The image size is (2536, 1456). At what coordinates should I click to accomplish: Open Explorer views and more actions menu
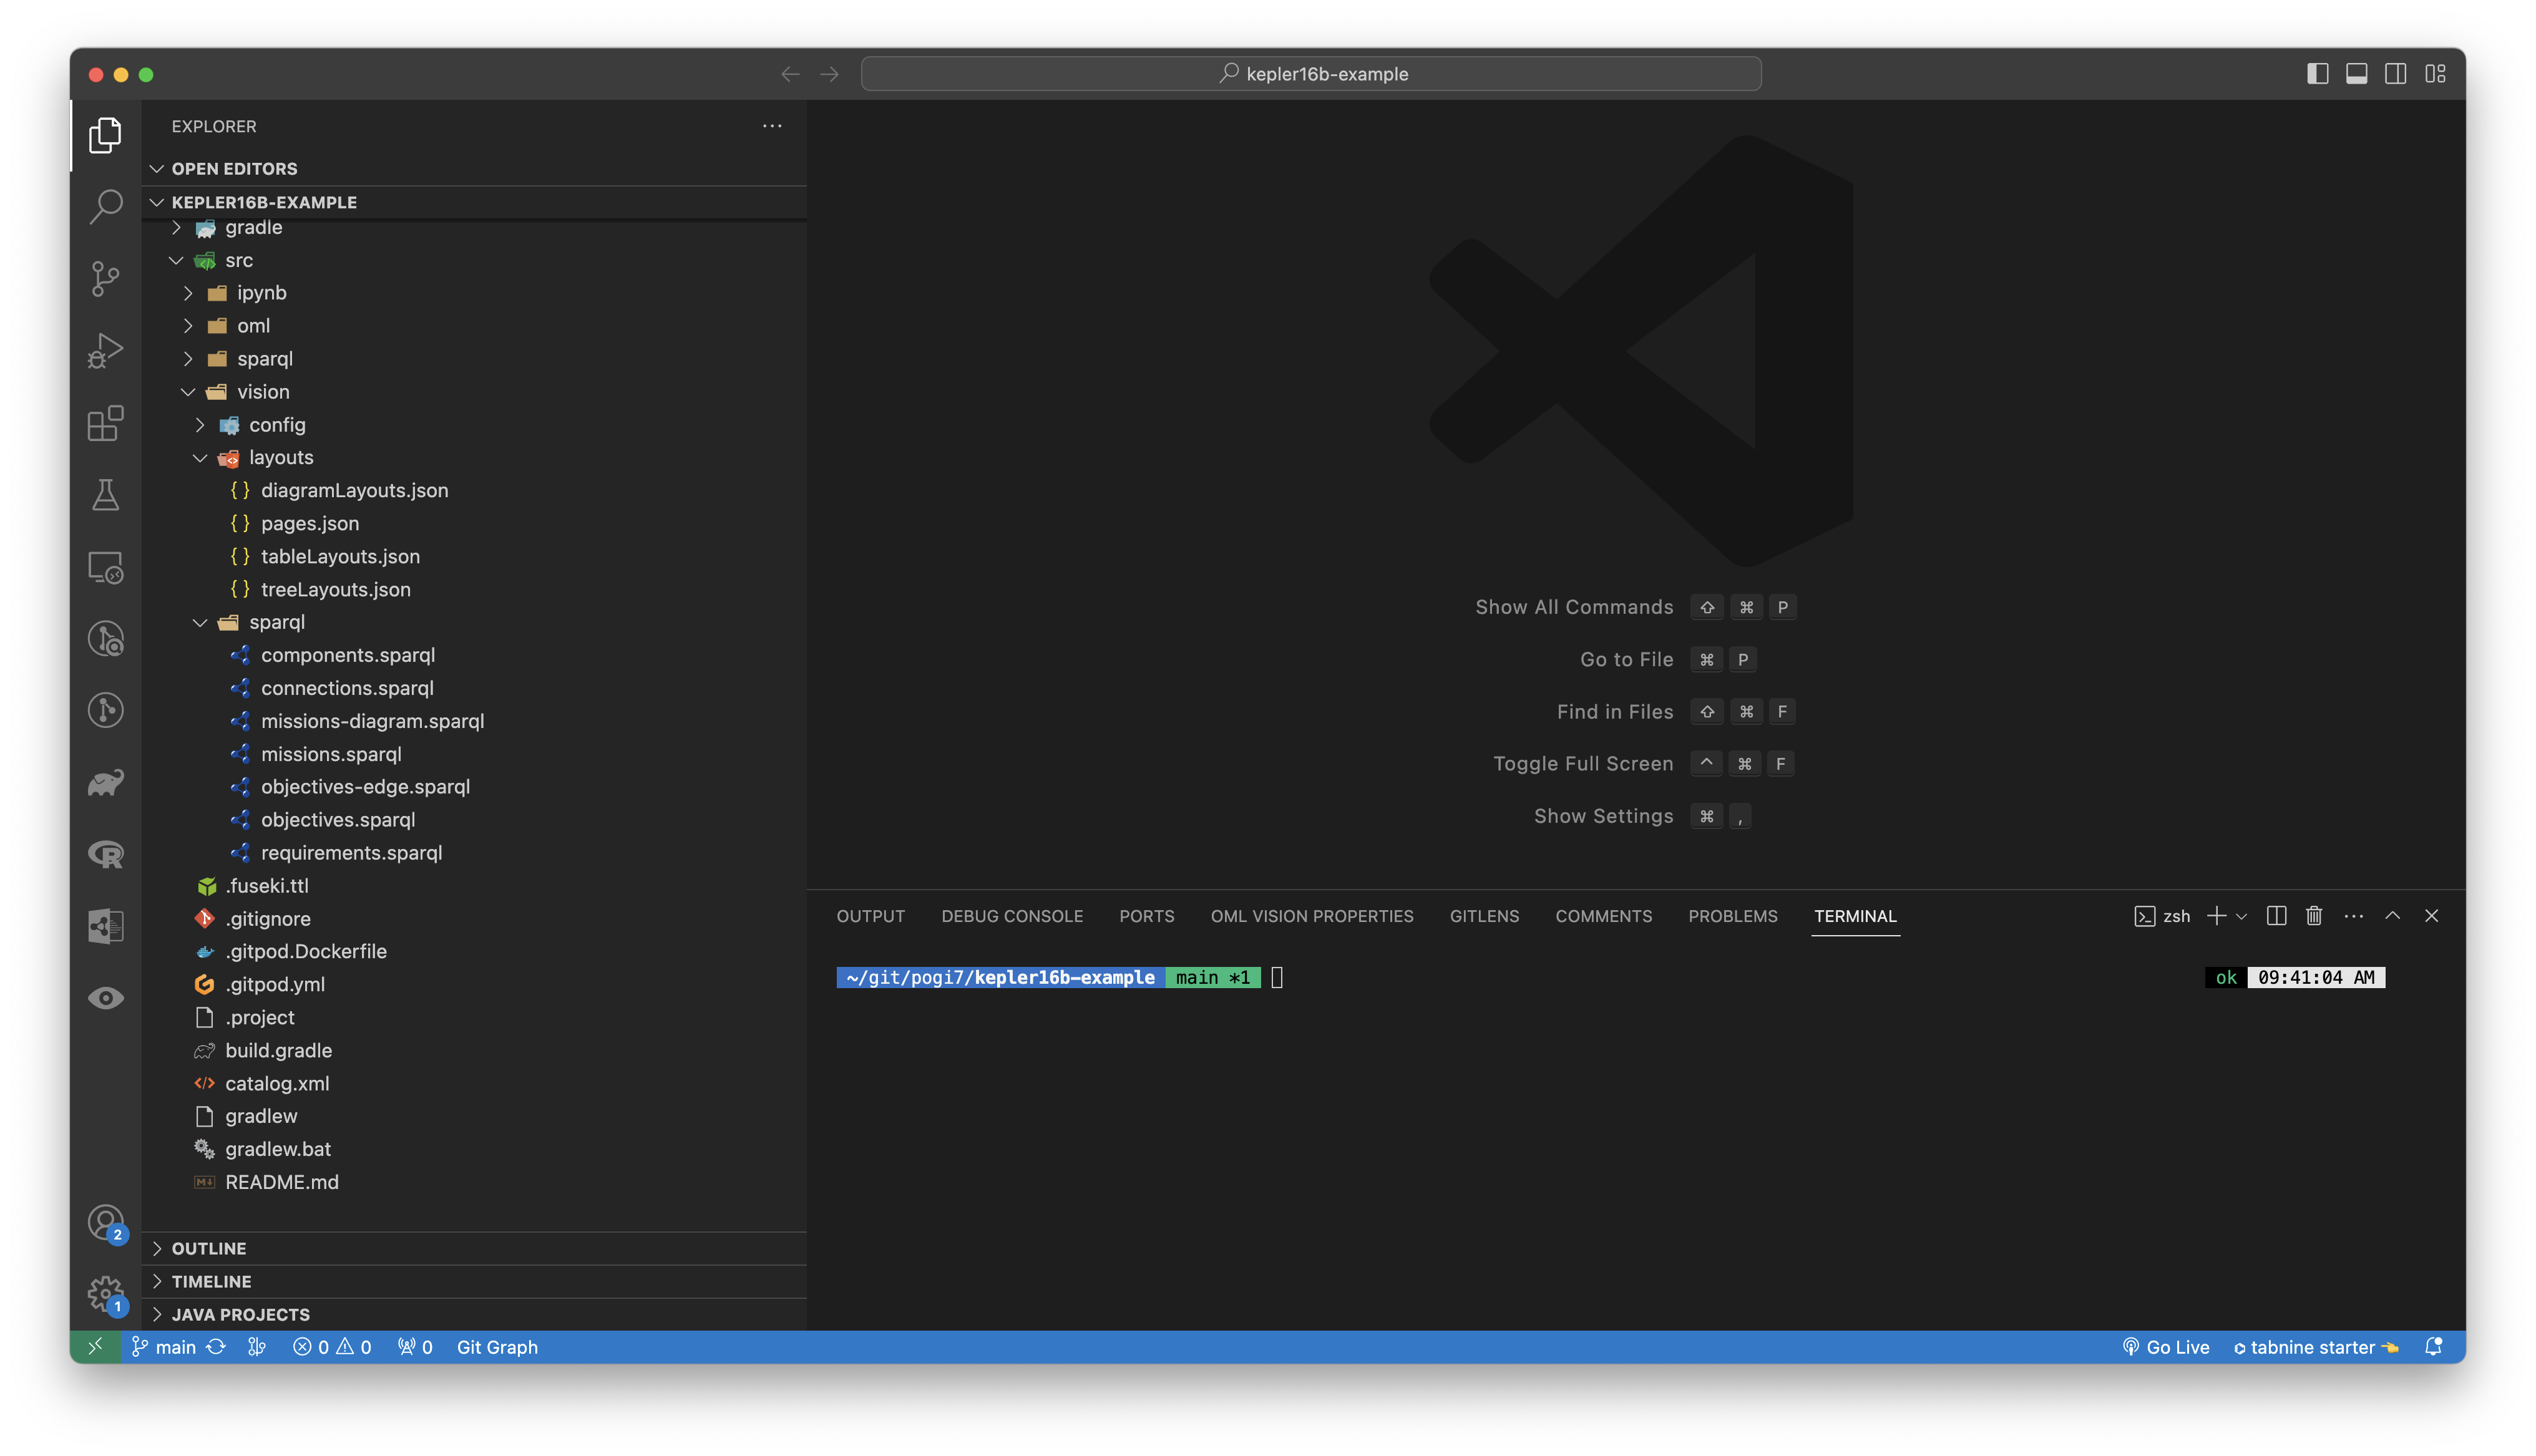point(772,126)
